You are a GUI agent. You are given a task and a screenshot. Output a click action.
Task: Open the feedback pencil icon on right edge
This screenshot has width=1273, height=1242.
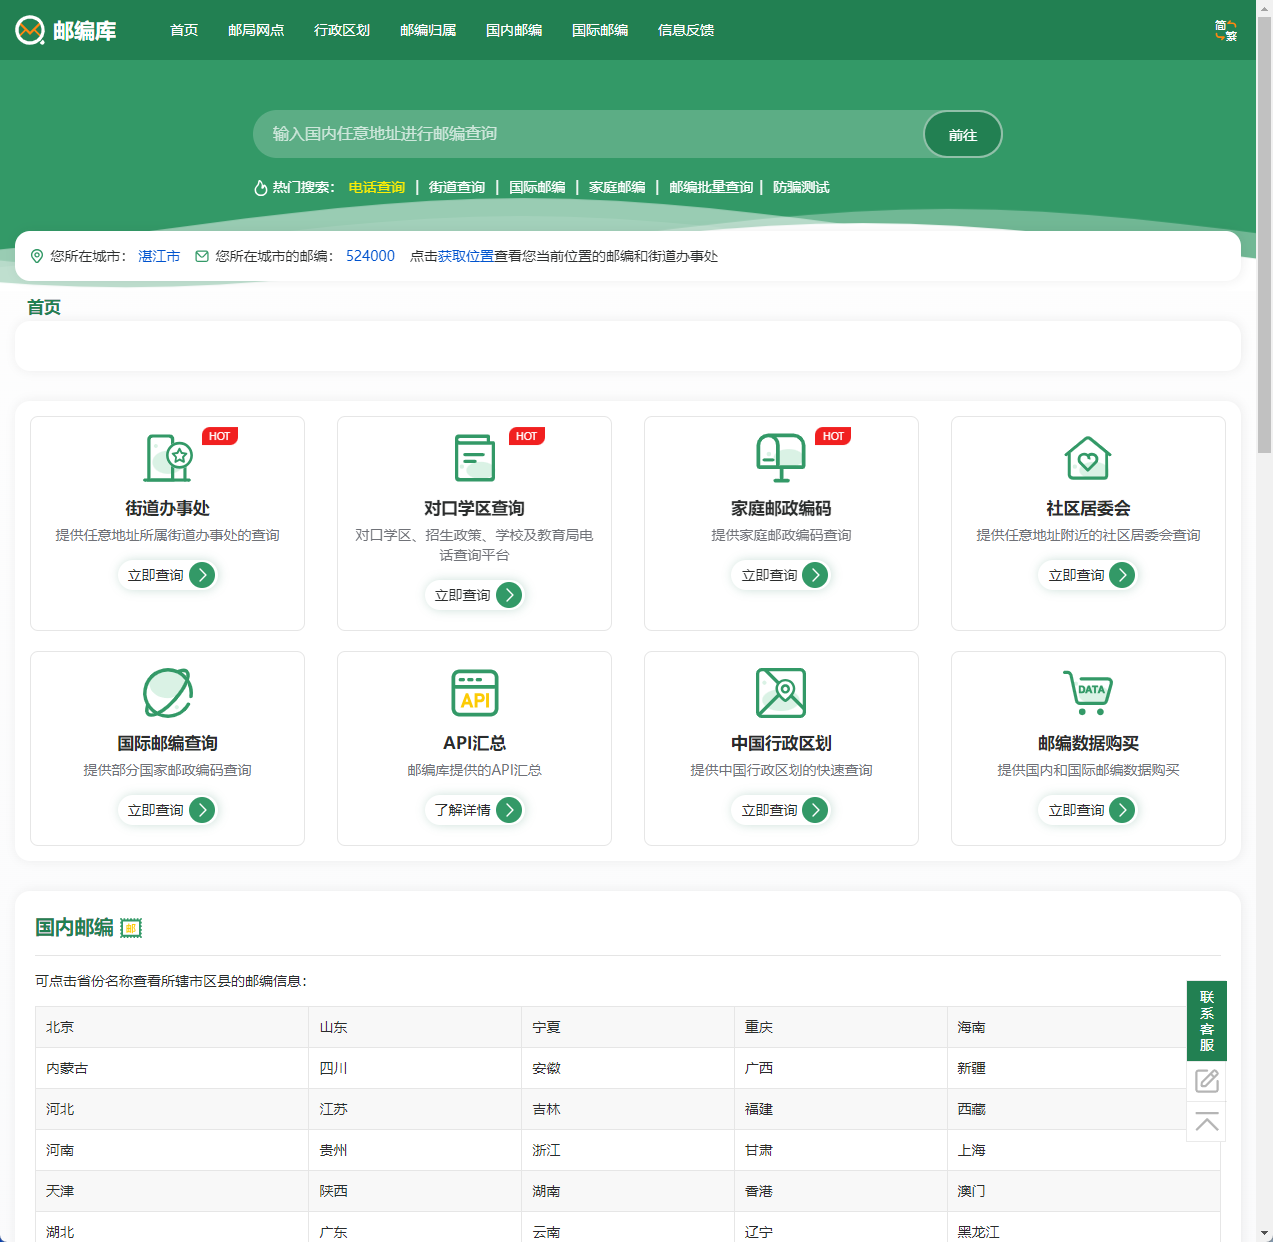pyautogui.click(x=1206, y=1081)
